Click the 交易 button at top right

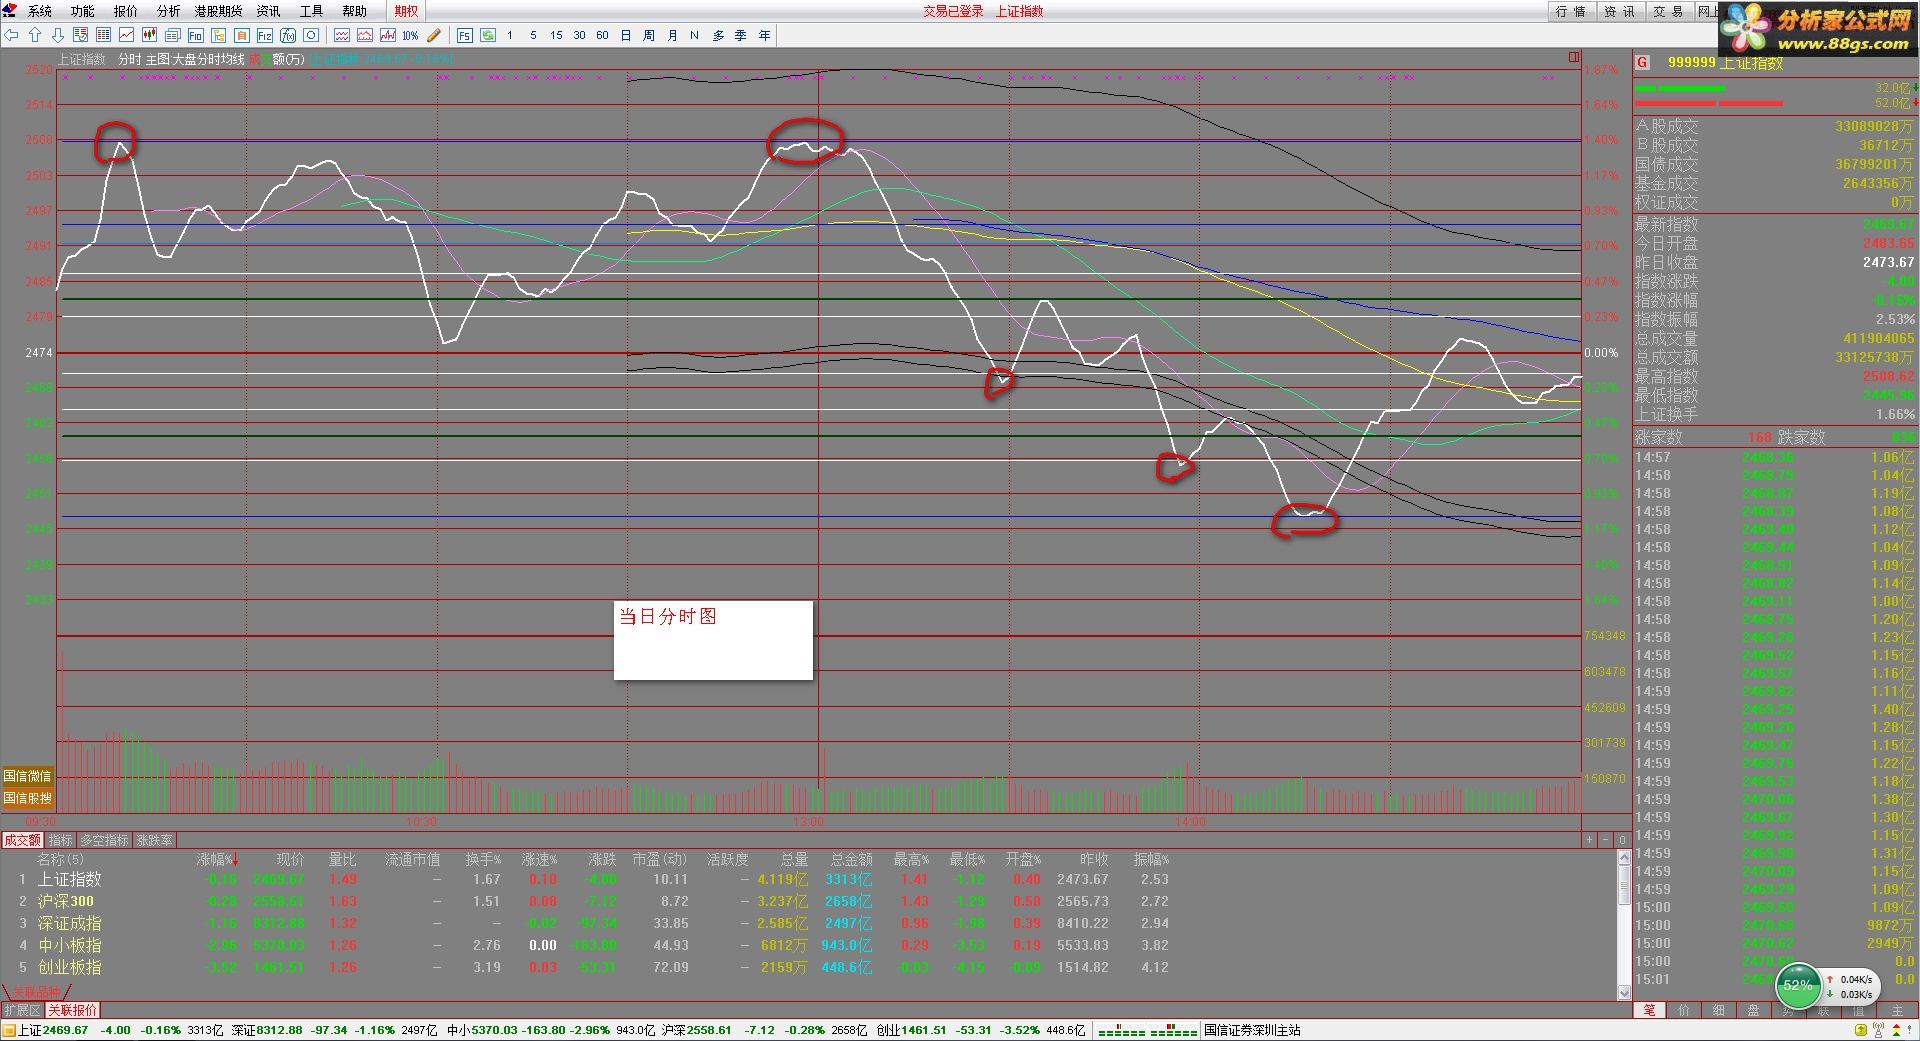[1668, 11]
